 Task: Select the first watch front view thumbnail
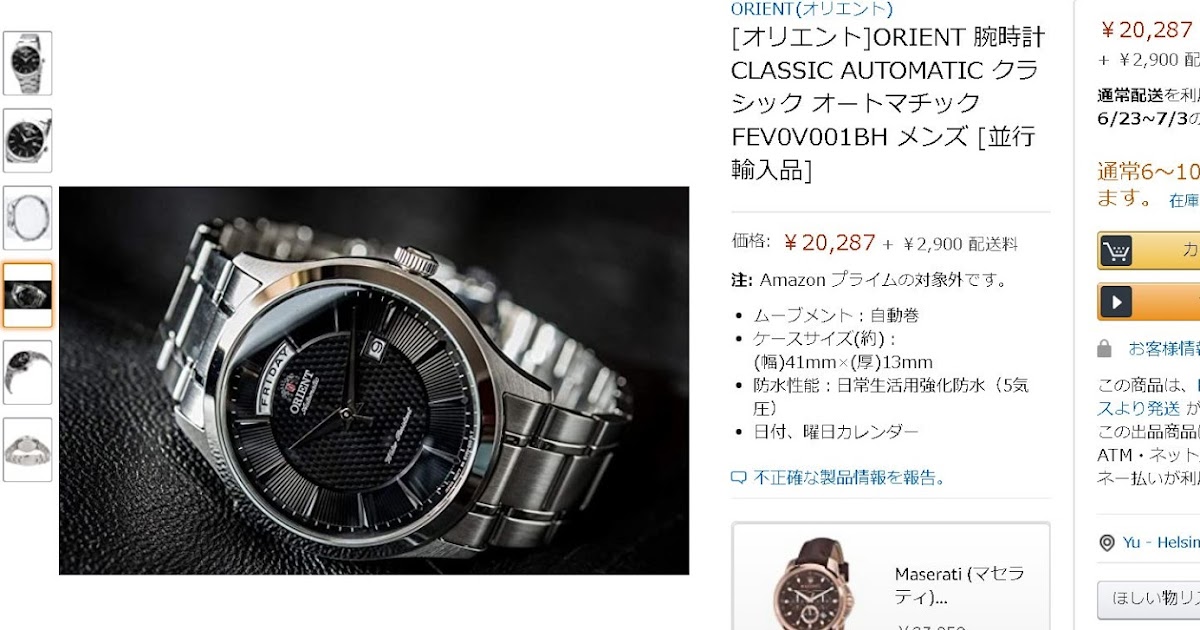(27, 63)
